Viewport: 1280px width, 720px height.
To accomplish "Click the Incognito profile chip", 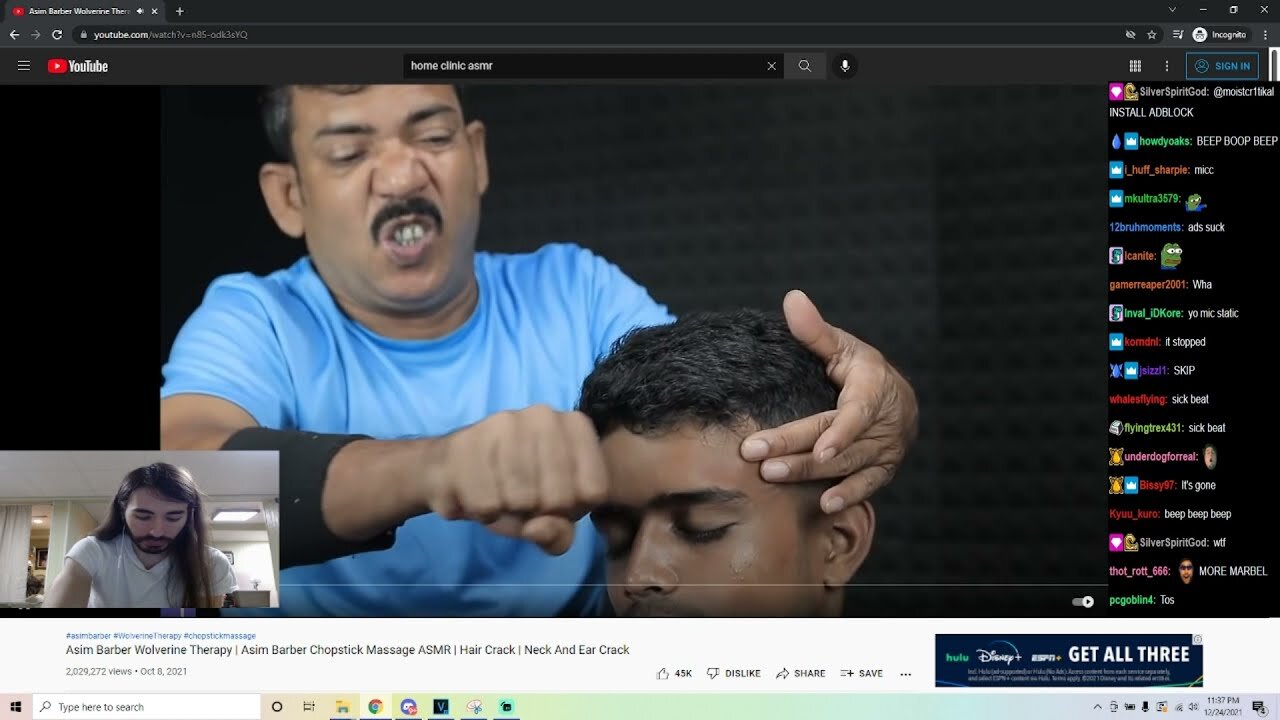I will pos(1220,34).
